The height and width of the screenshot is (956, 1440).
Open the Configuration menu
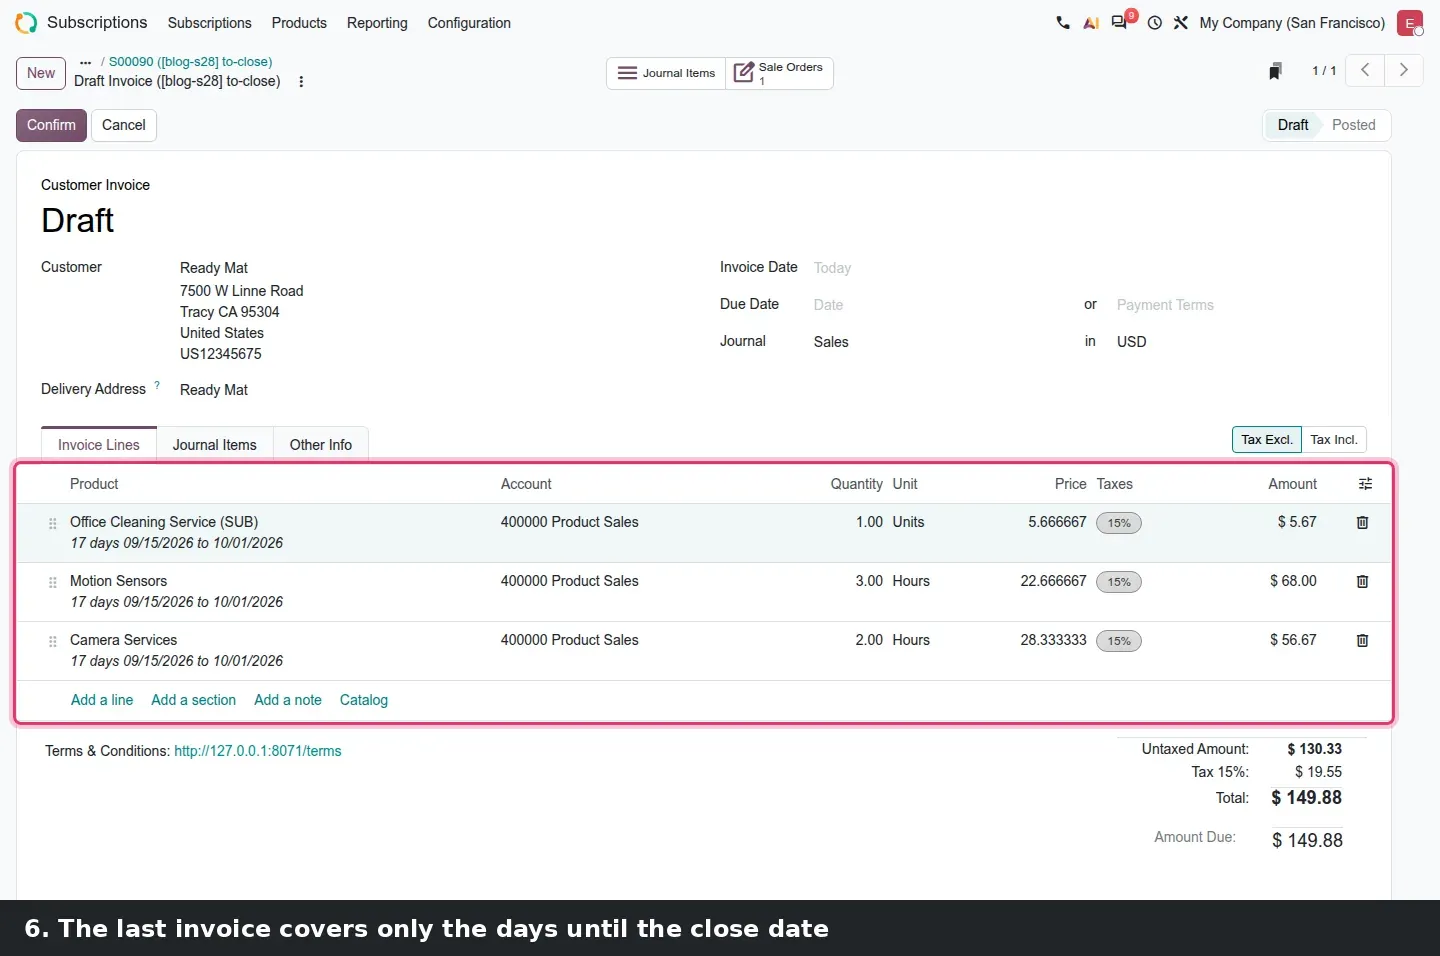(x=469, y=22)
